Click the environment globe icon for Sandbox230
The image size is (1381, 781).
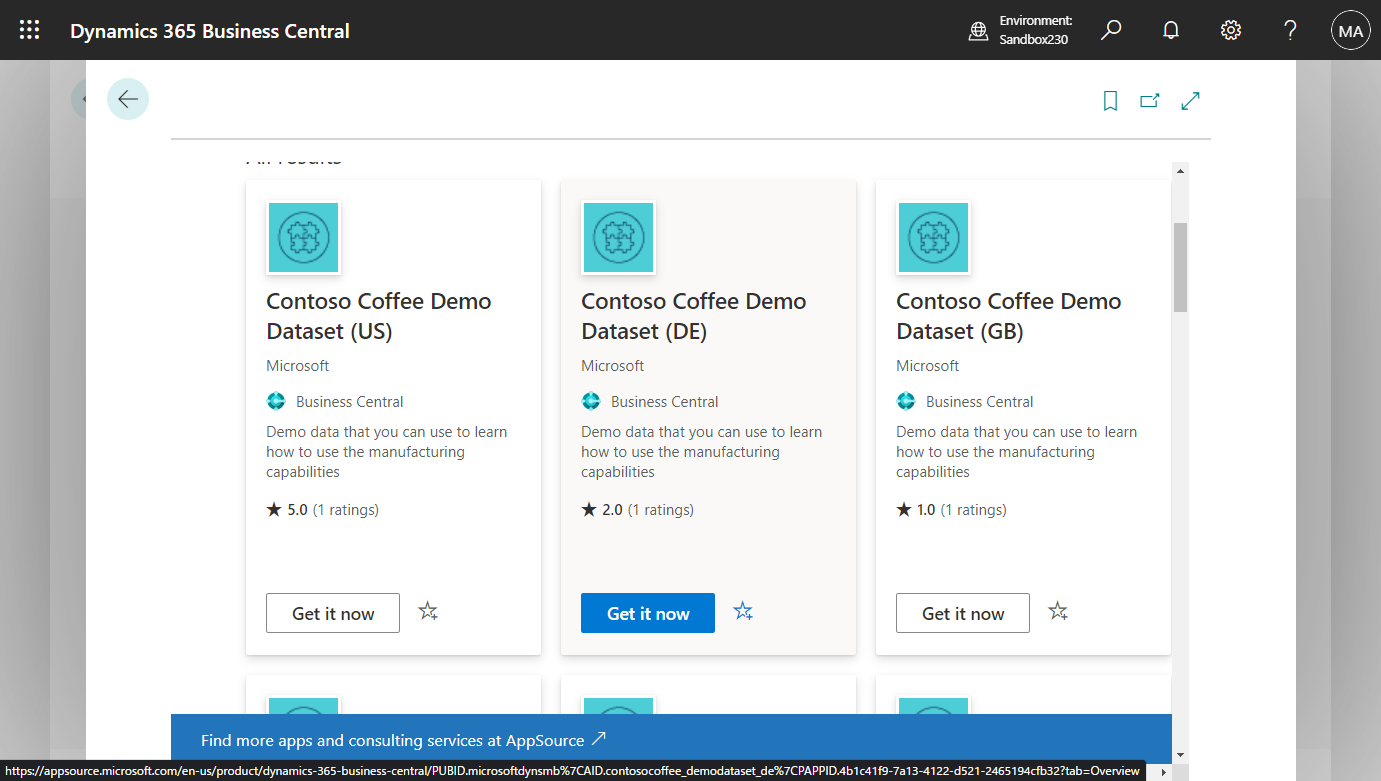point(978,30)
